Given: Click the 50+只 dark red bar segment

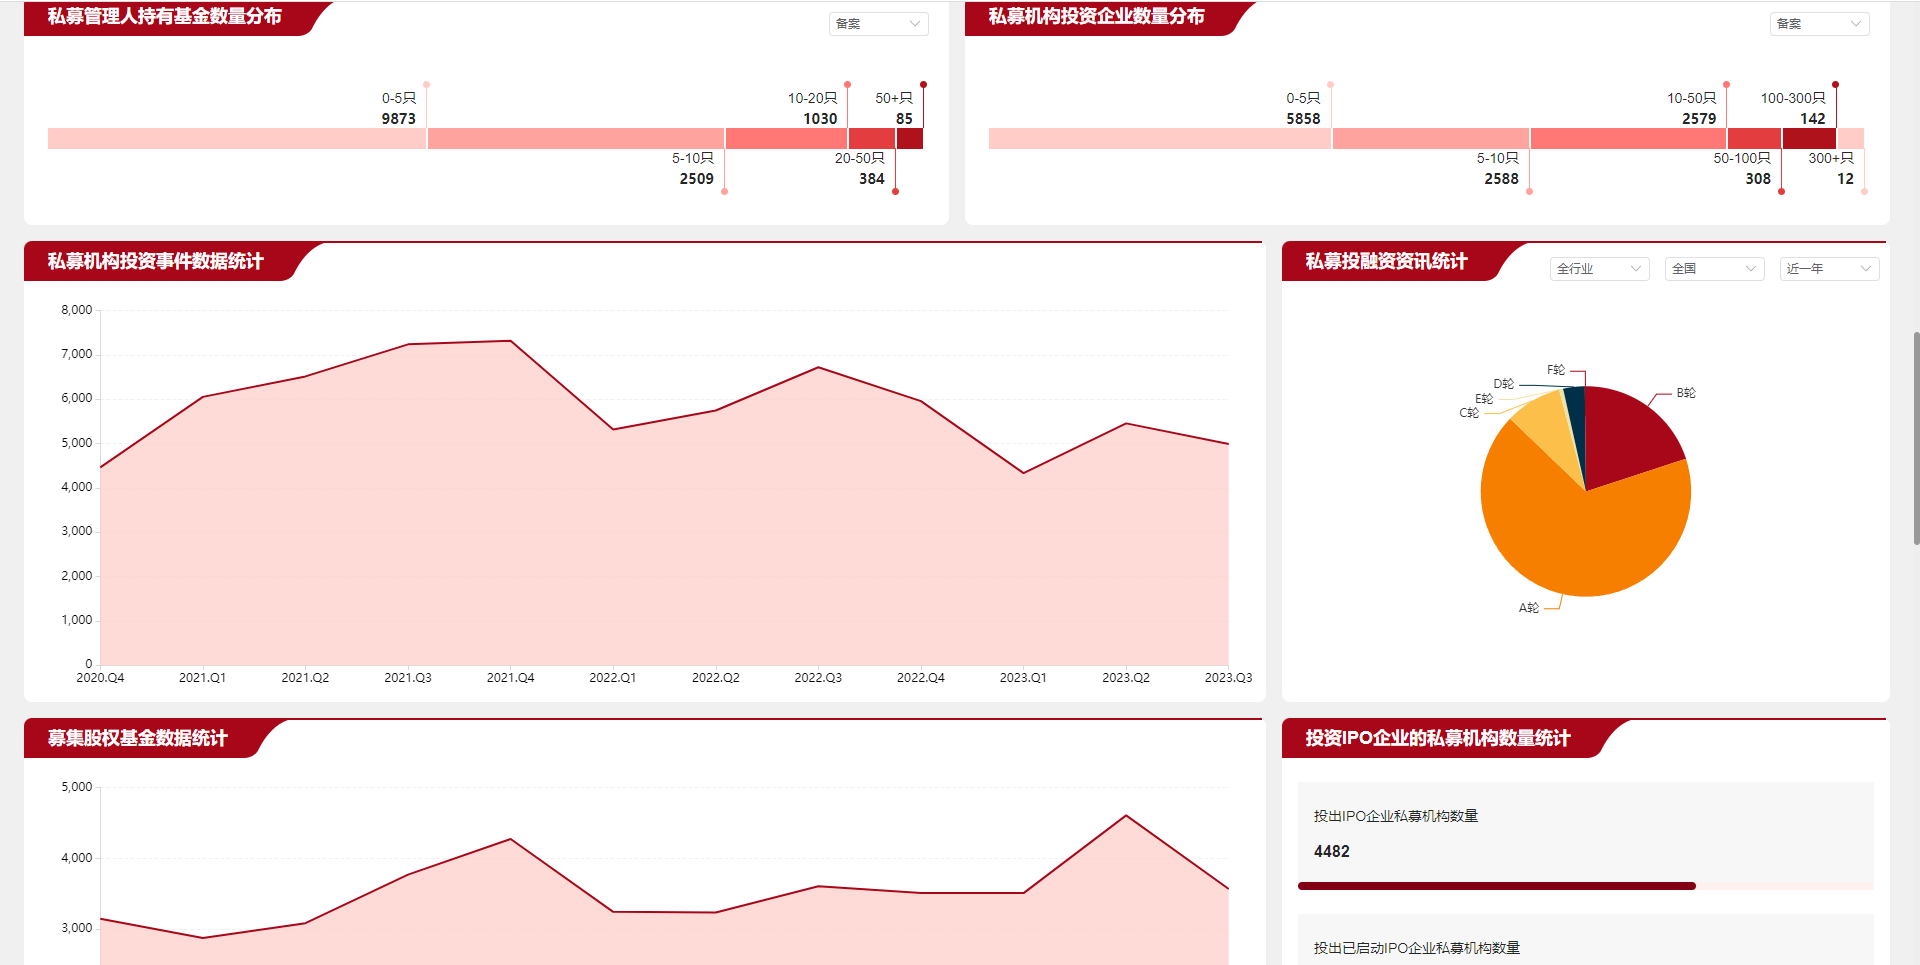Looking at the screenshot, I should tap(910, 139).
